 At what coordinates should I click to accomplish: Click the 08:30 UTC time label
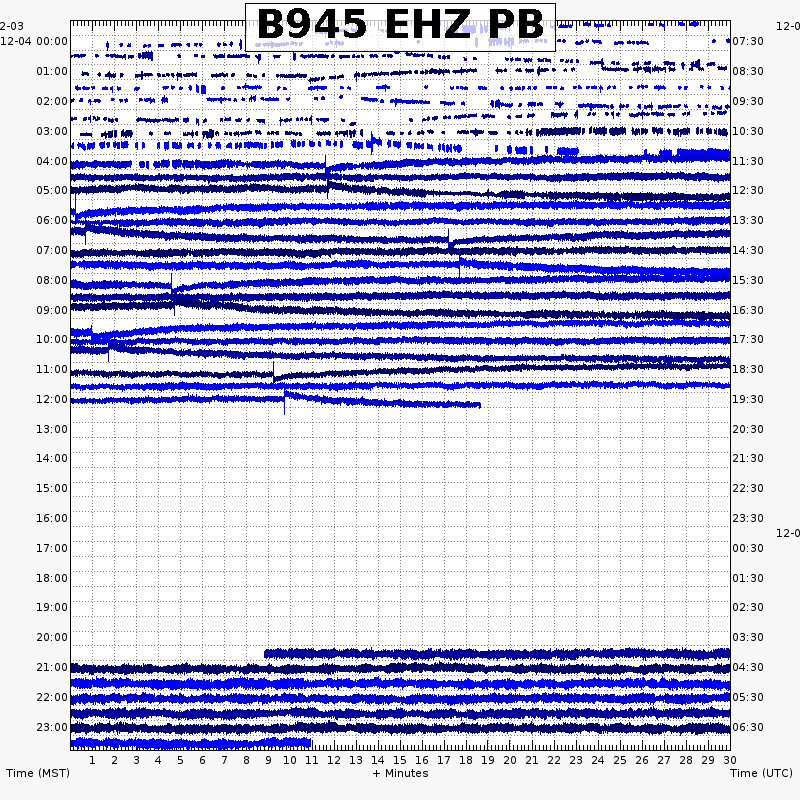(748, 71)
